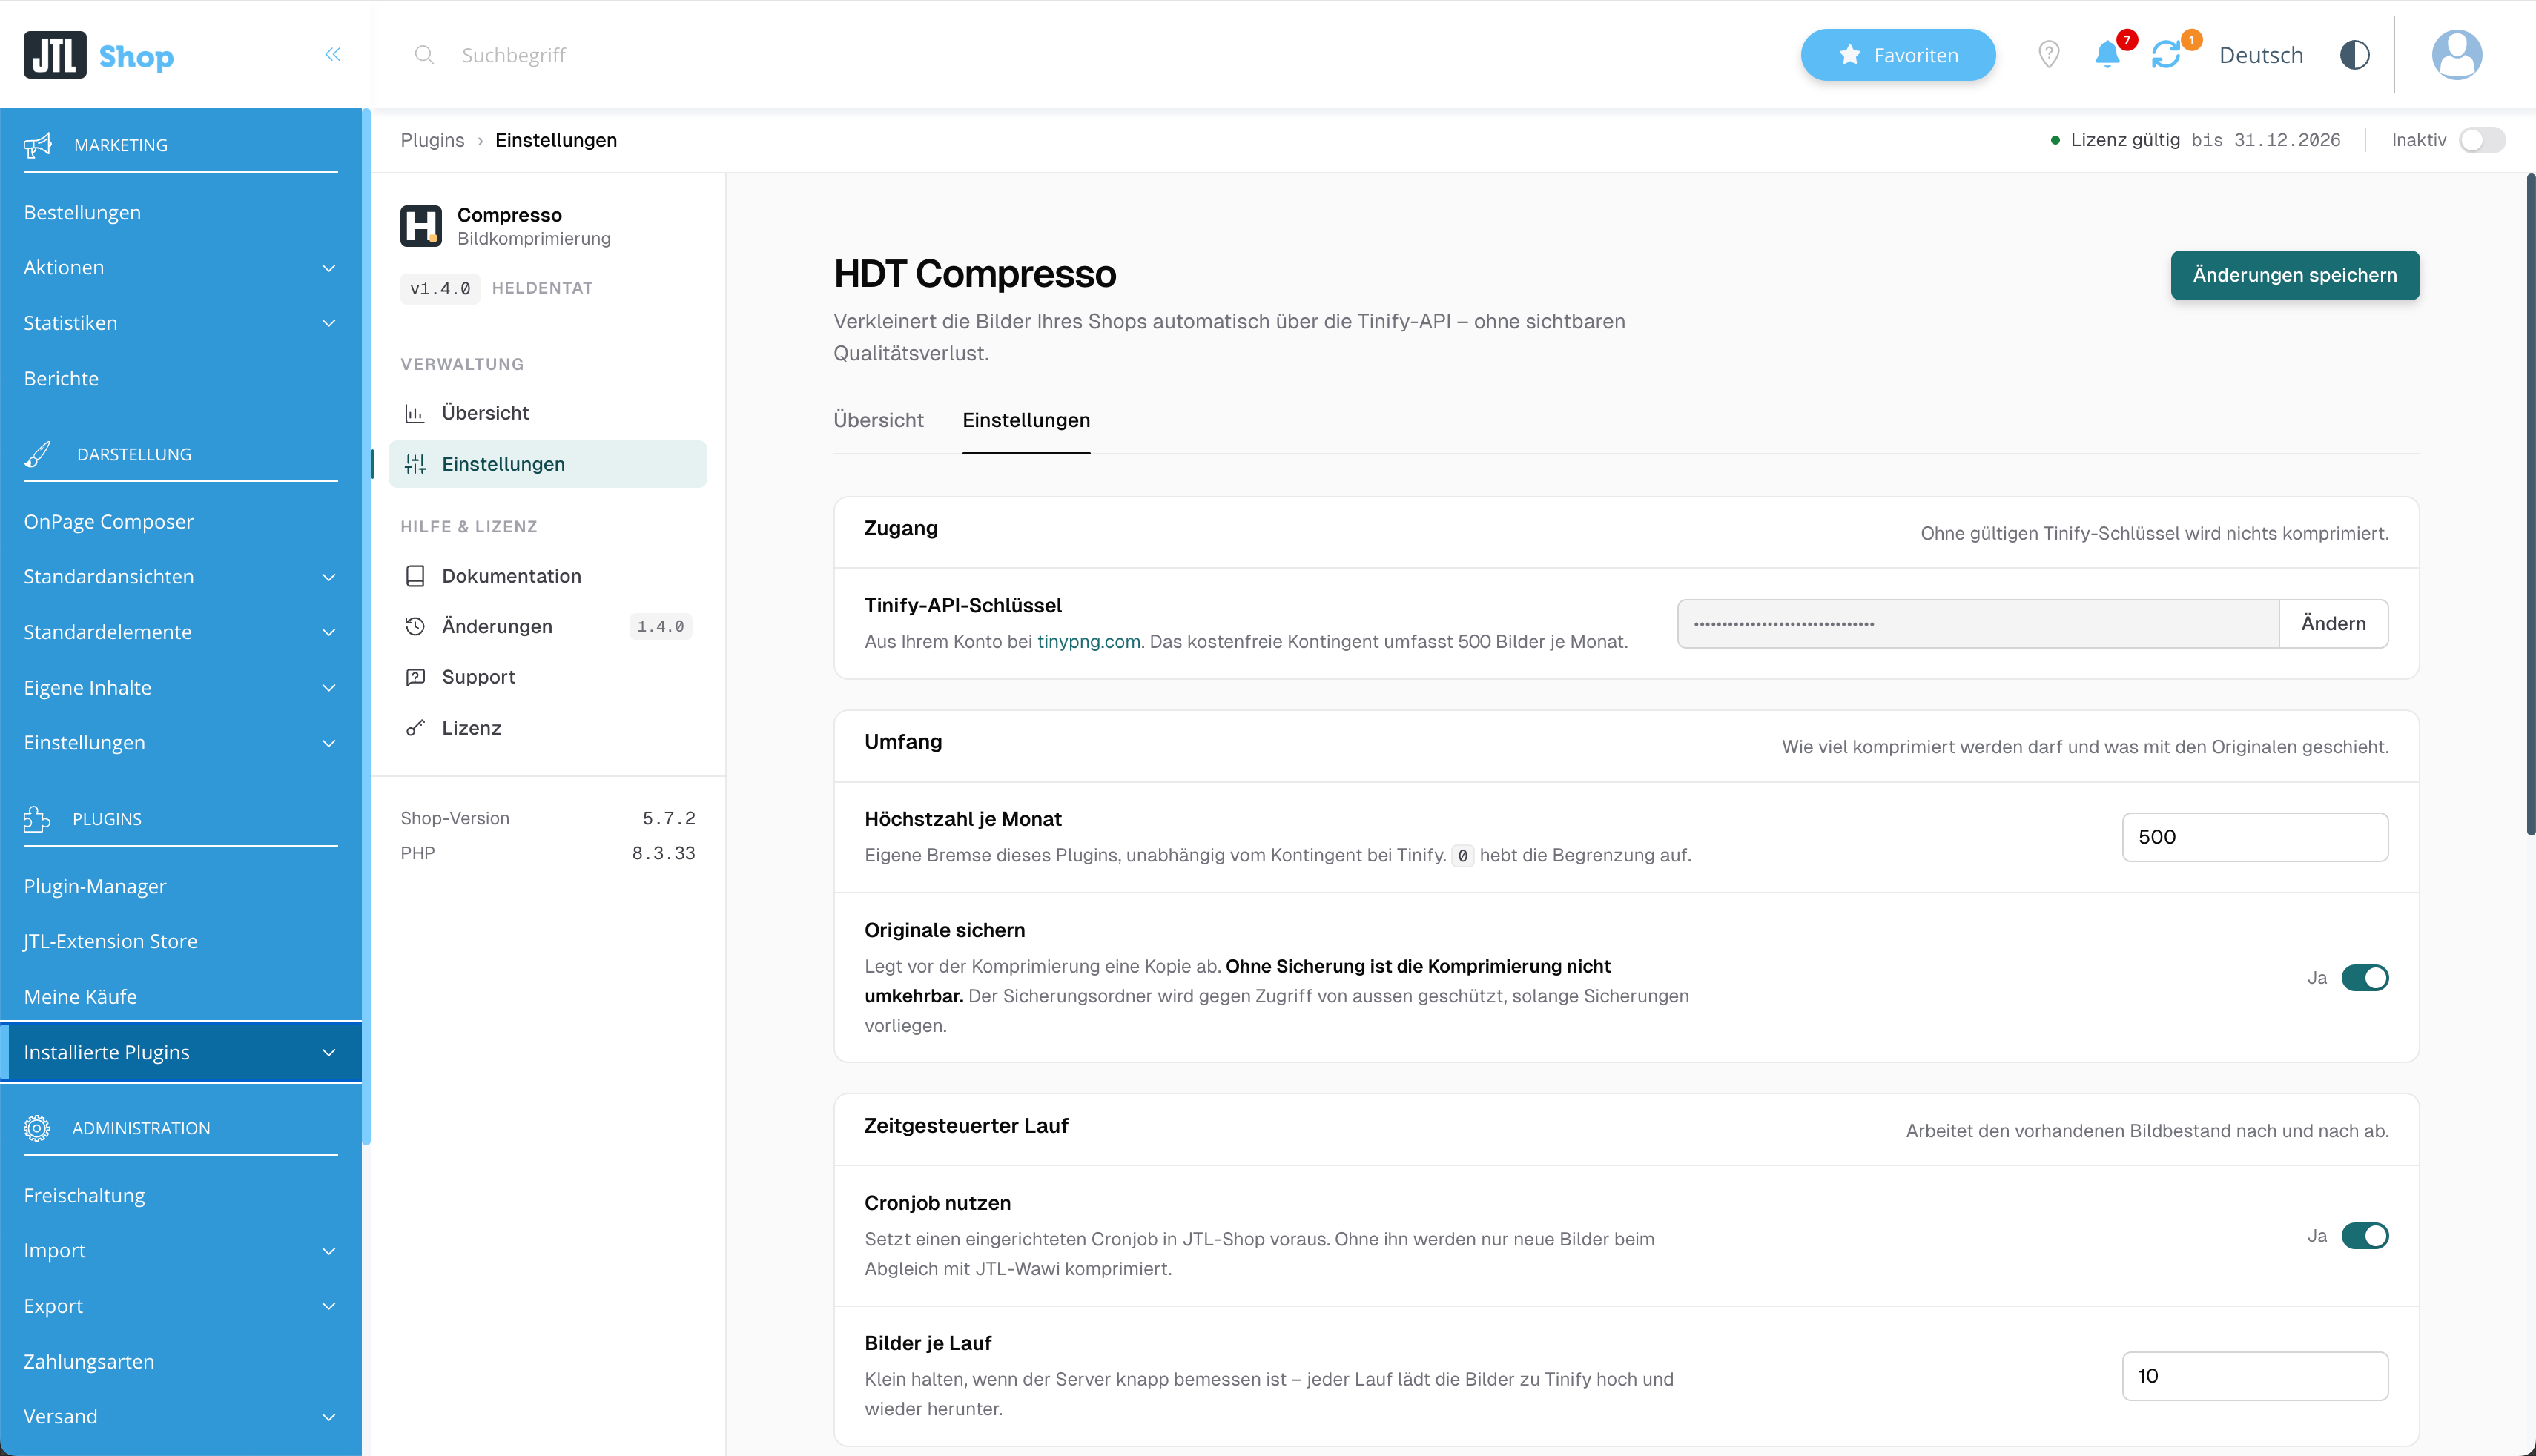Click the Höchstzahl je Monat field
Image resolution: width=2536 pixels, height=1456 pixels.
pyautogui.click(x=2255, y=837)
